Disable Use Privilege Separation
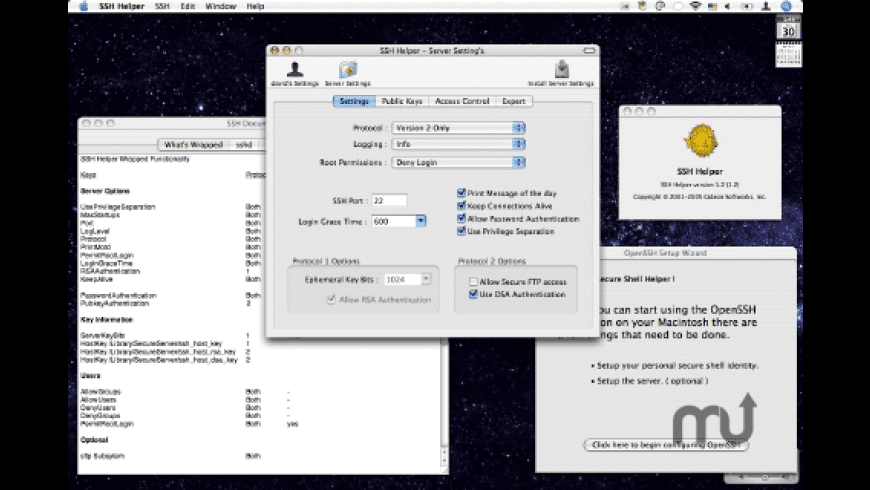Image resolution: width=870 pixels, height=490 pixels. click(x=461, y=231)
